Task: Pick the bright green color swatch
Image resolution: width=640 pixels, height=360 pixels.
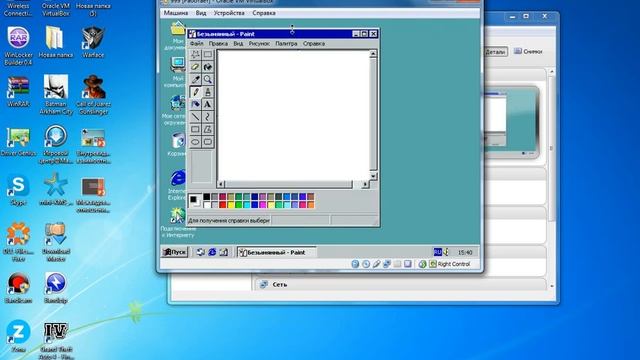Action: 239,204
